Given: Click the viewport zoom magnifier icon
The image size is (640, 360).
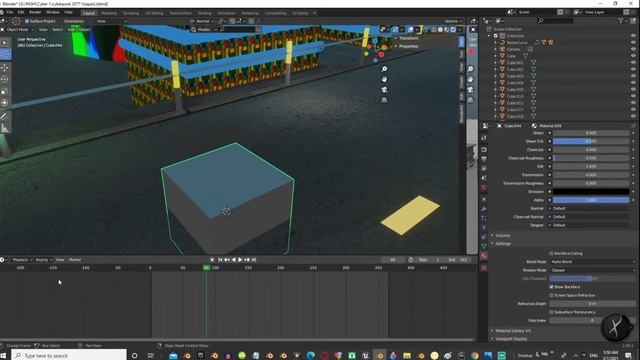Looking at the screenshot, I should tap(384, 69).
